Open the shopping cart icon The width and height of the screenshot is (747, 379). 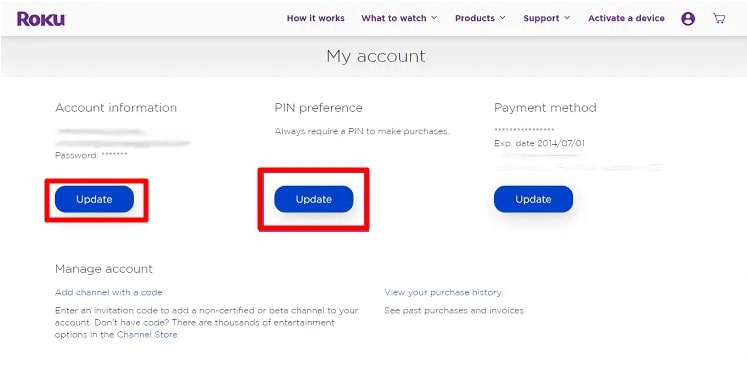(719, 18)
